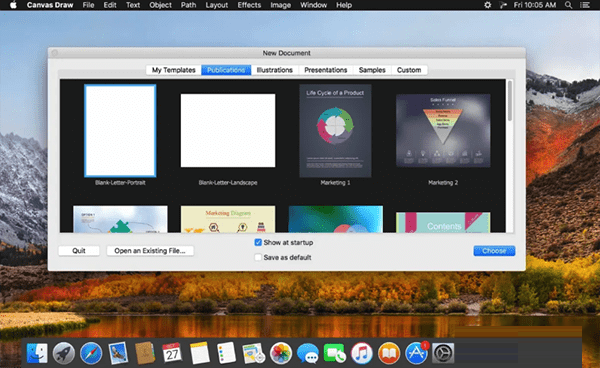Open Launchpad rocket icon in dock

click(x=64, y=353)
